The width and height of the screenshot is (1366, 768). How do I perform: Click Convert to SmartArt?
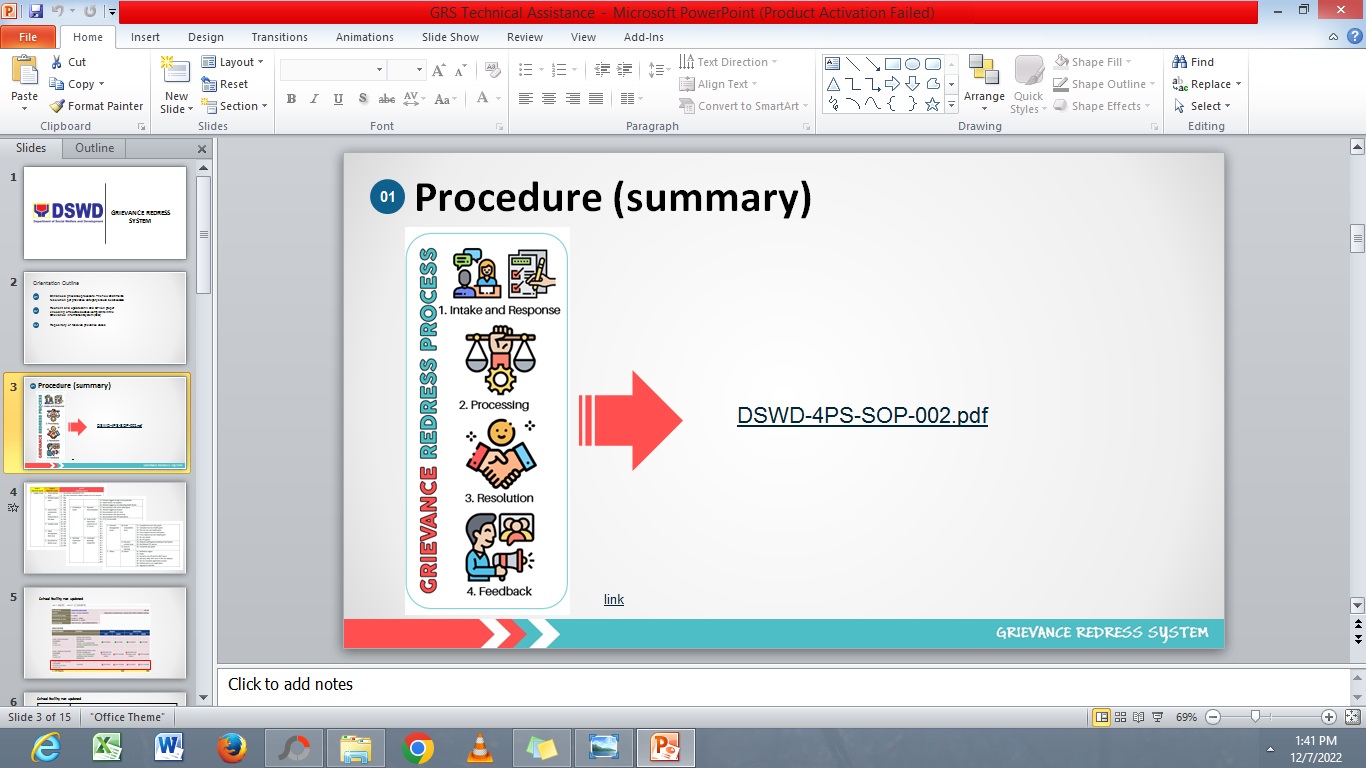point(744,106)
